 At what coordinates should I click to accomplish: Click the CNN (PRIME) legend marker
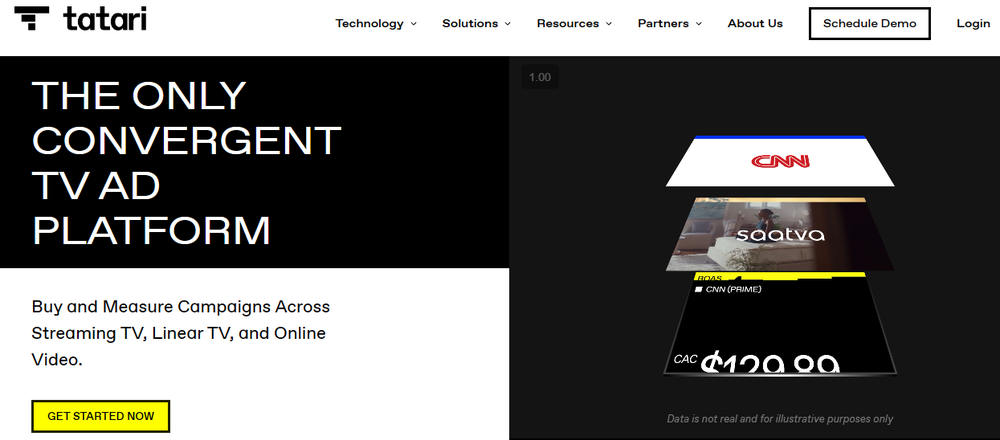click(x=698, y=290)
